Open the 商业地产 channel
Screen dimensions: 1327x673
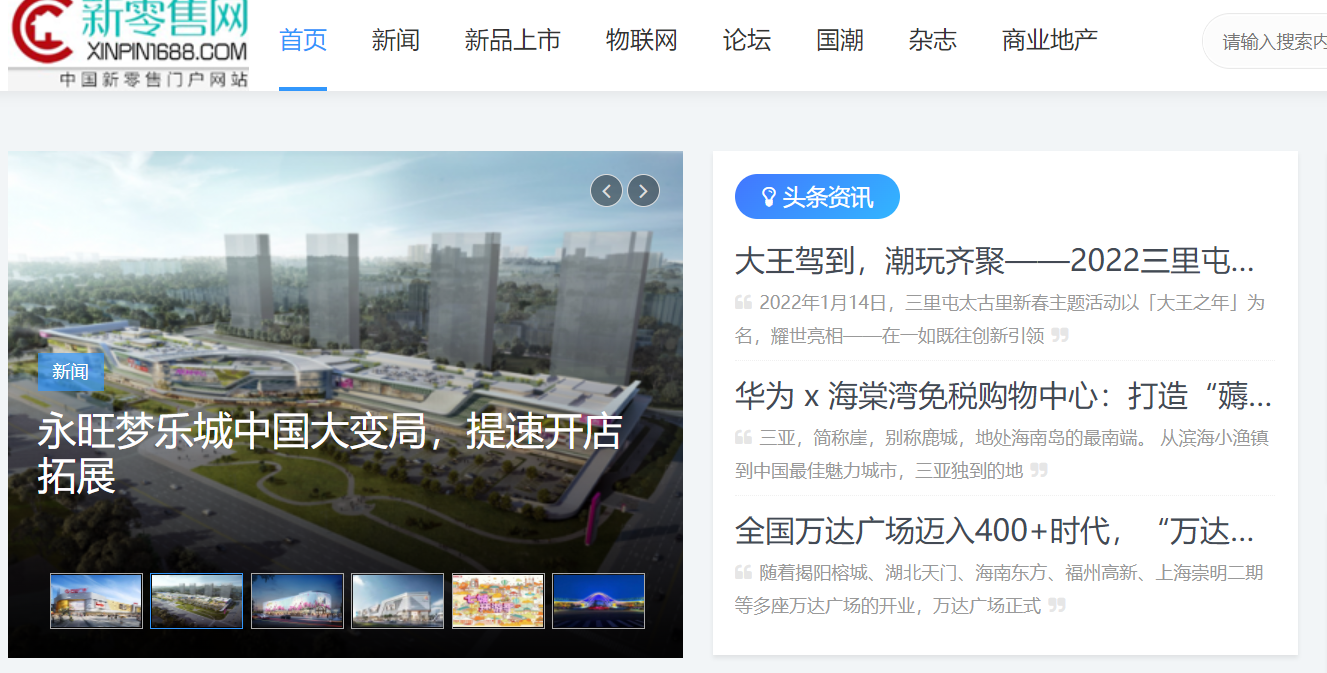(1049, 40)
